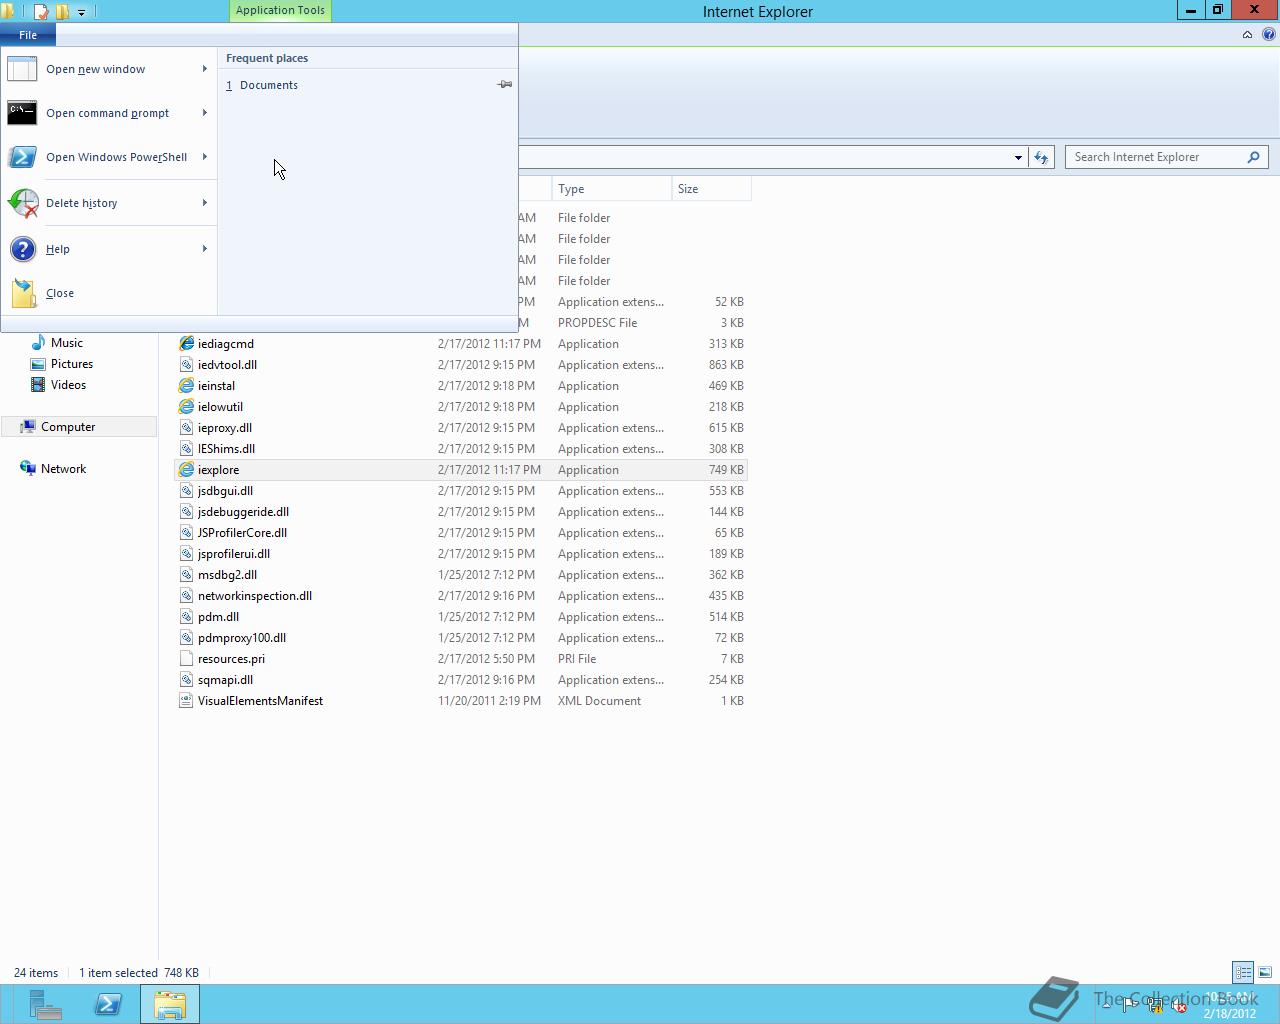Viewport: 1280px width, 1024px height.
Task: Click the muted speaker tray icon
Action: 1179,1005
